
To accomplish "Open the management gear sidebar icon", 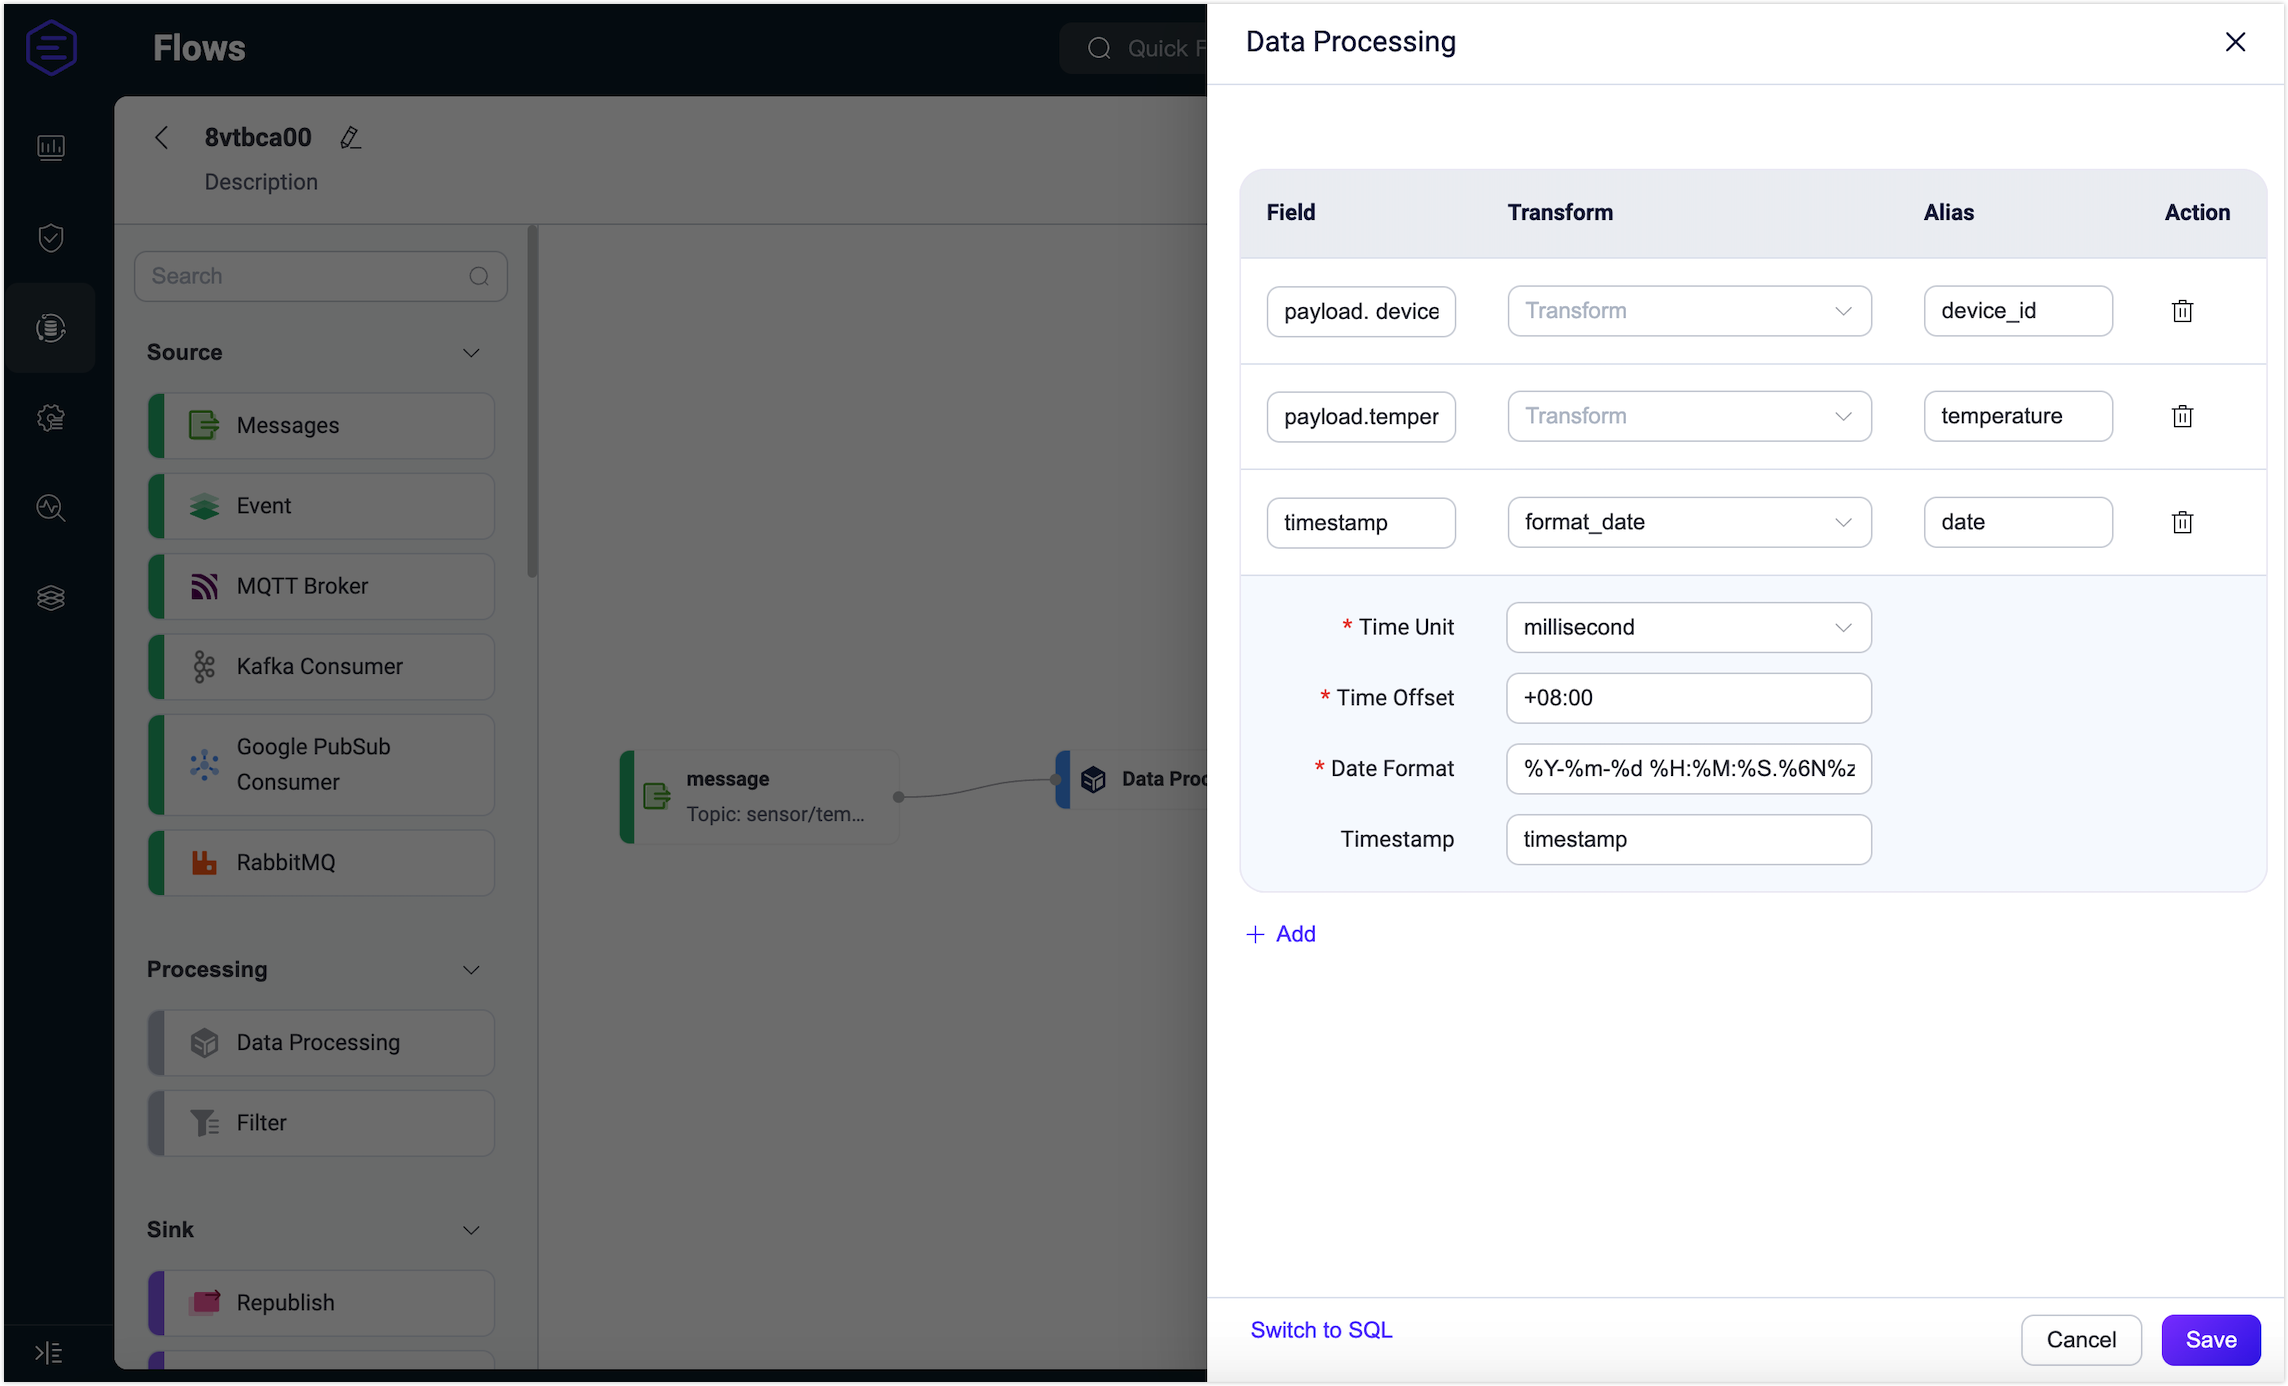I will [51, 418].
